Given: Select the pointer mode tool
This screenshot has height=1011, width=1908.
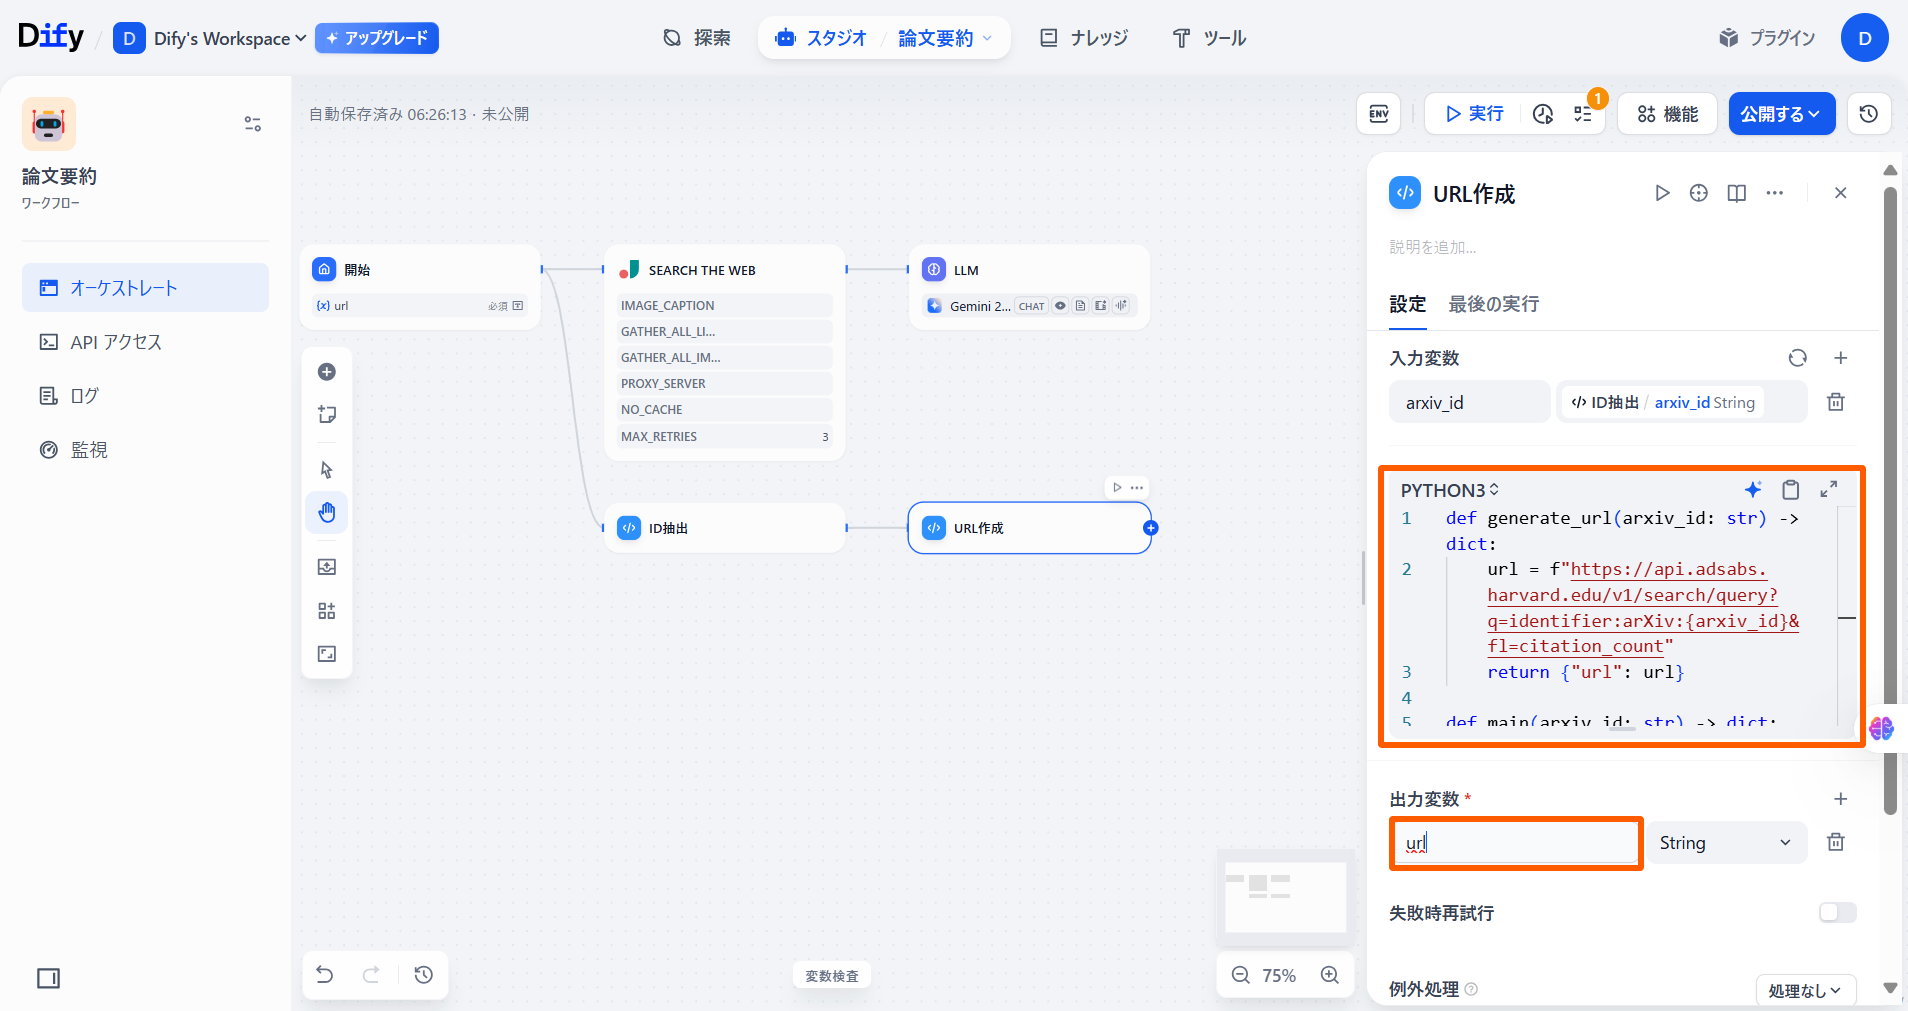Looking at the screenshot, I should tap(327, 470).
